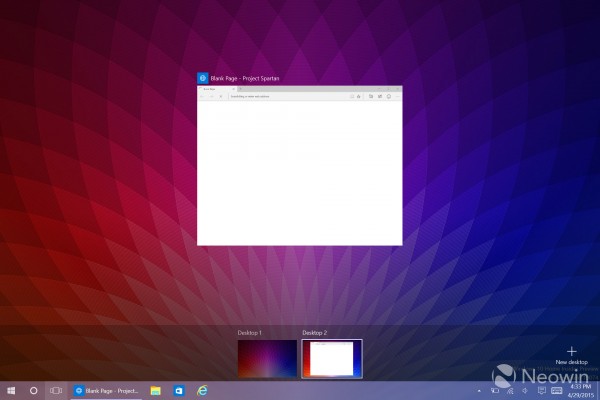Select the Desktop 2 thumbnail
Screen dimensions: 600x400
coord(332,358)
